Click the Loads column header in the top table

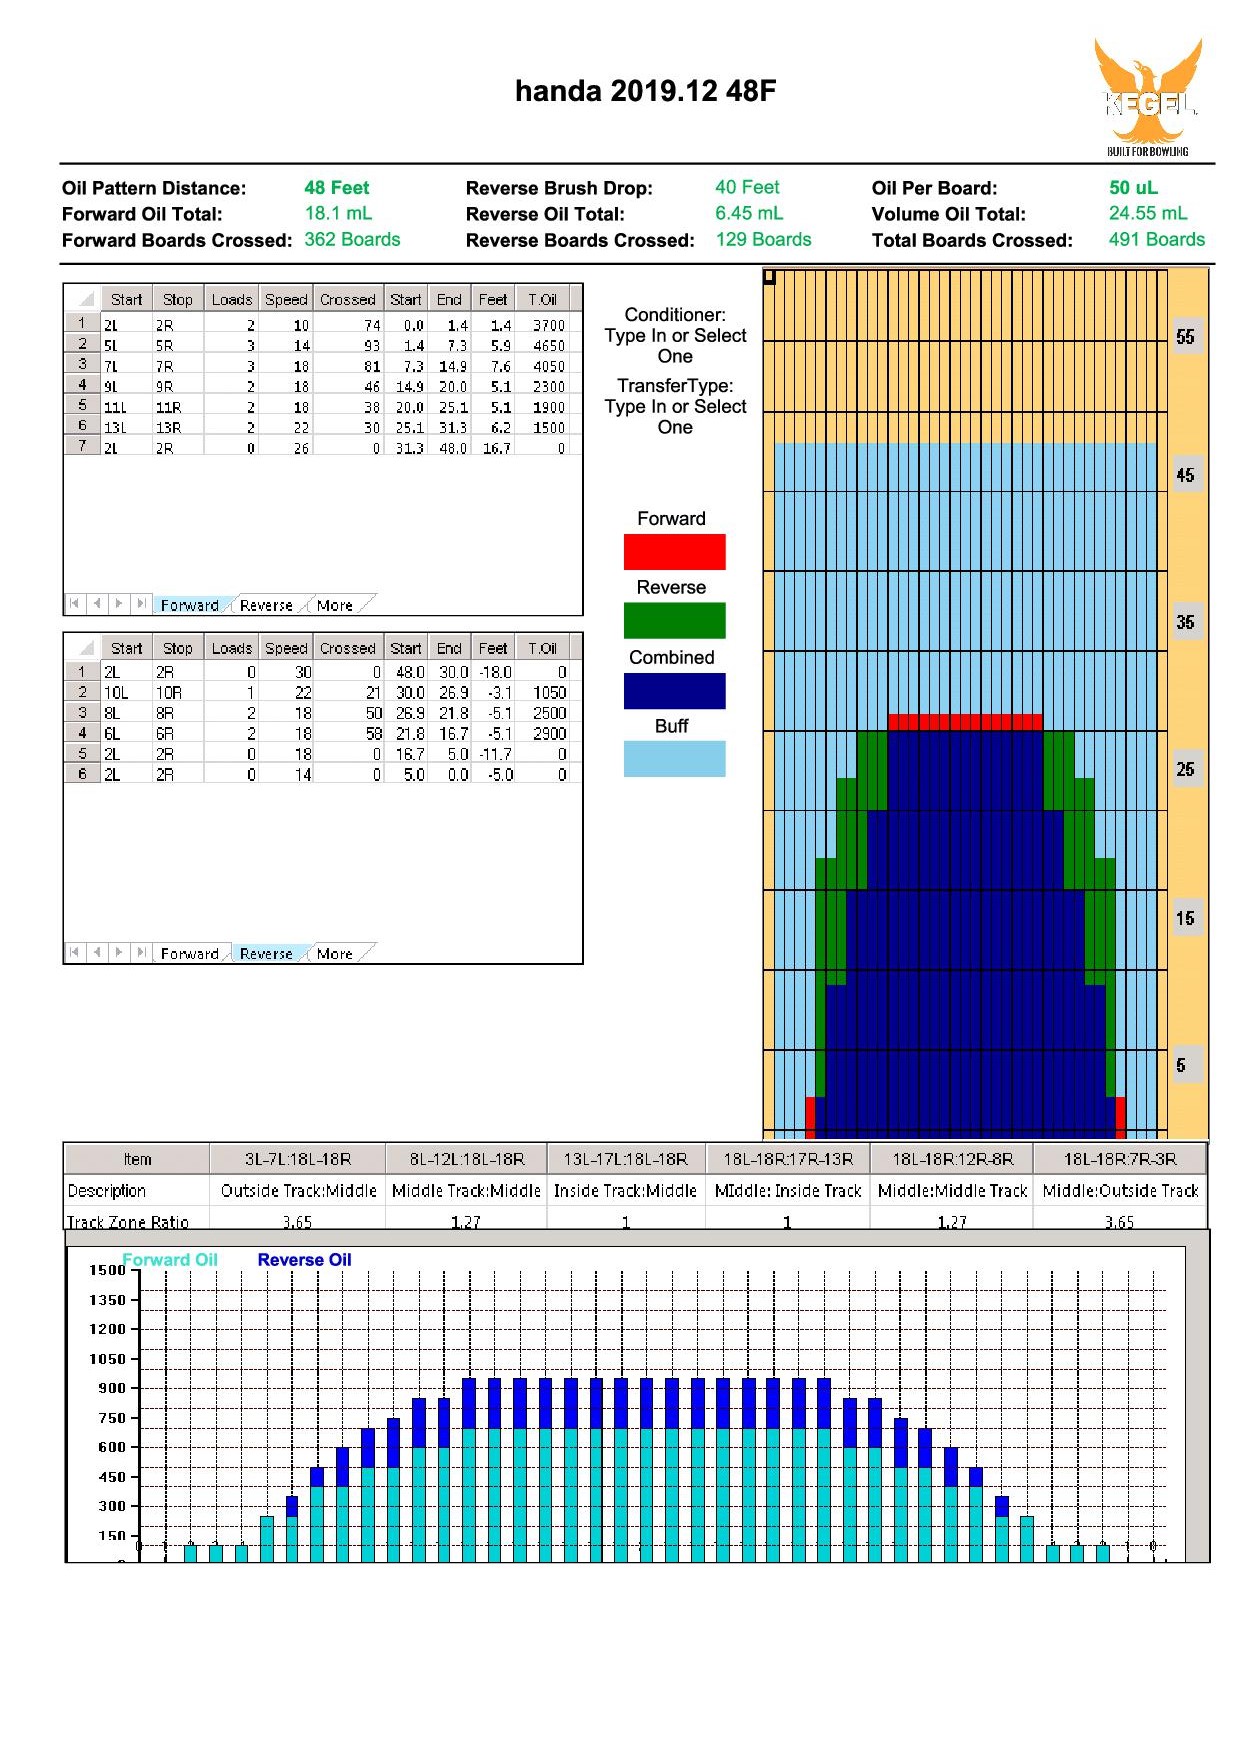click(231, 299)
